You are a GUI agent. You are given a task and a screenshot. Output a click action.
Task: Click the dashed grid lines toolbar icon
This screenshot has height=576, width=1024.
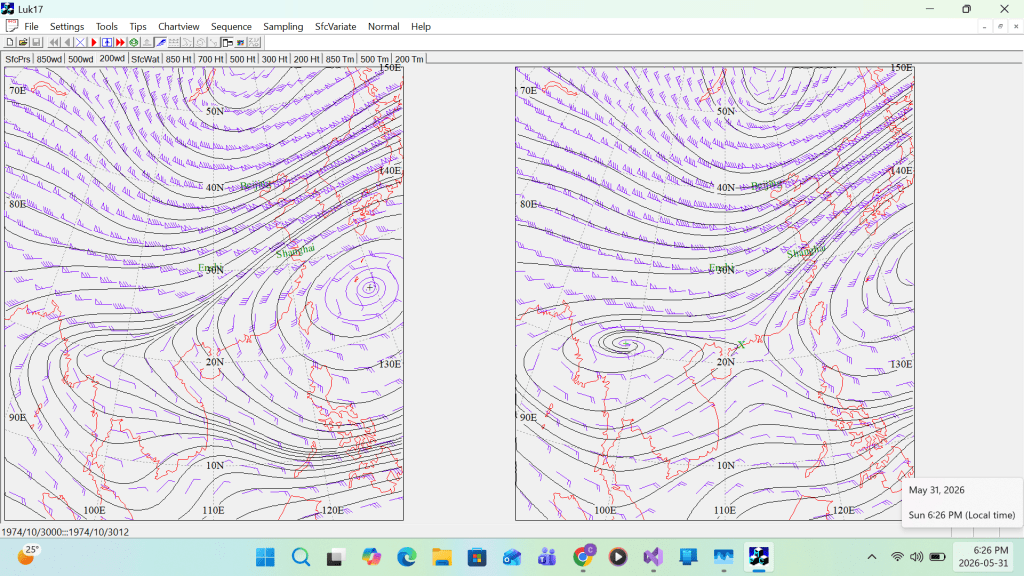click(x=174, y=42)
